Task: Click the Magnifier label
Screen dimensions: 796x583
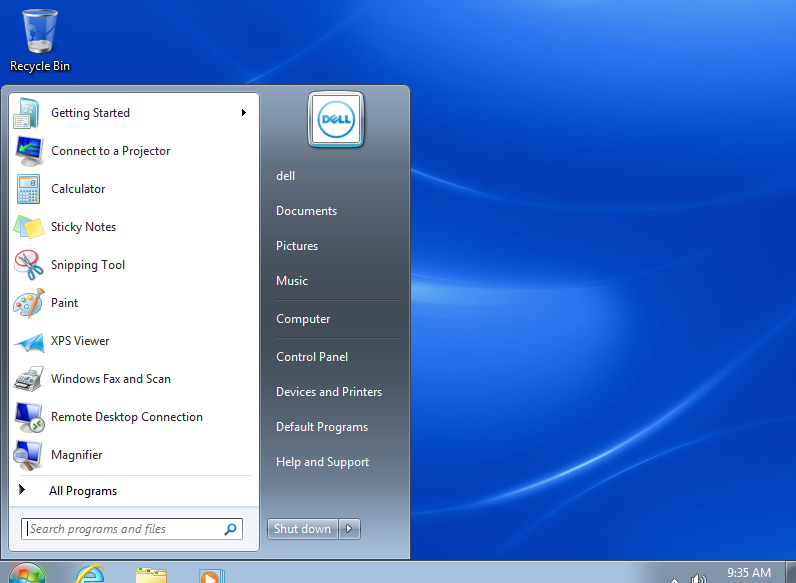Action: click(x=77, y=455)
